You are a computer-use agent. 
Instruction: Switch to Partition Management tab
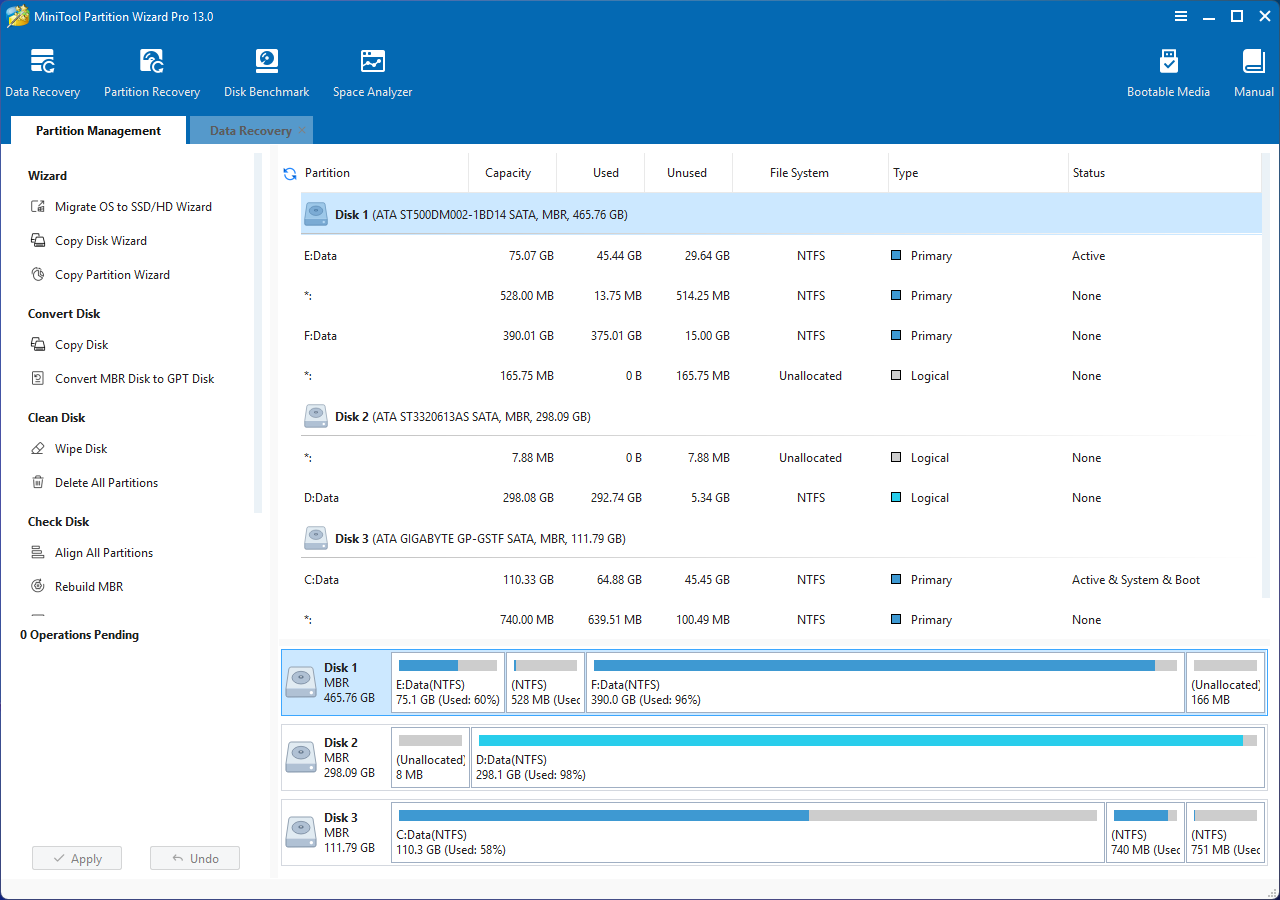coord(98,131)
